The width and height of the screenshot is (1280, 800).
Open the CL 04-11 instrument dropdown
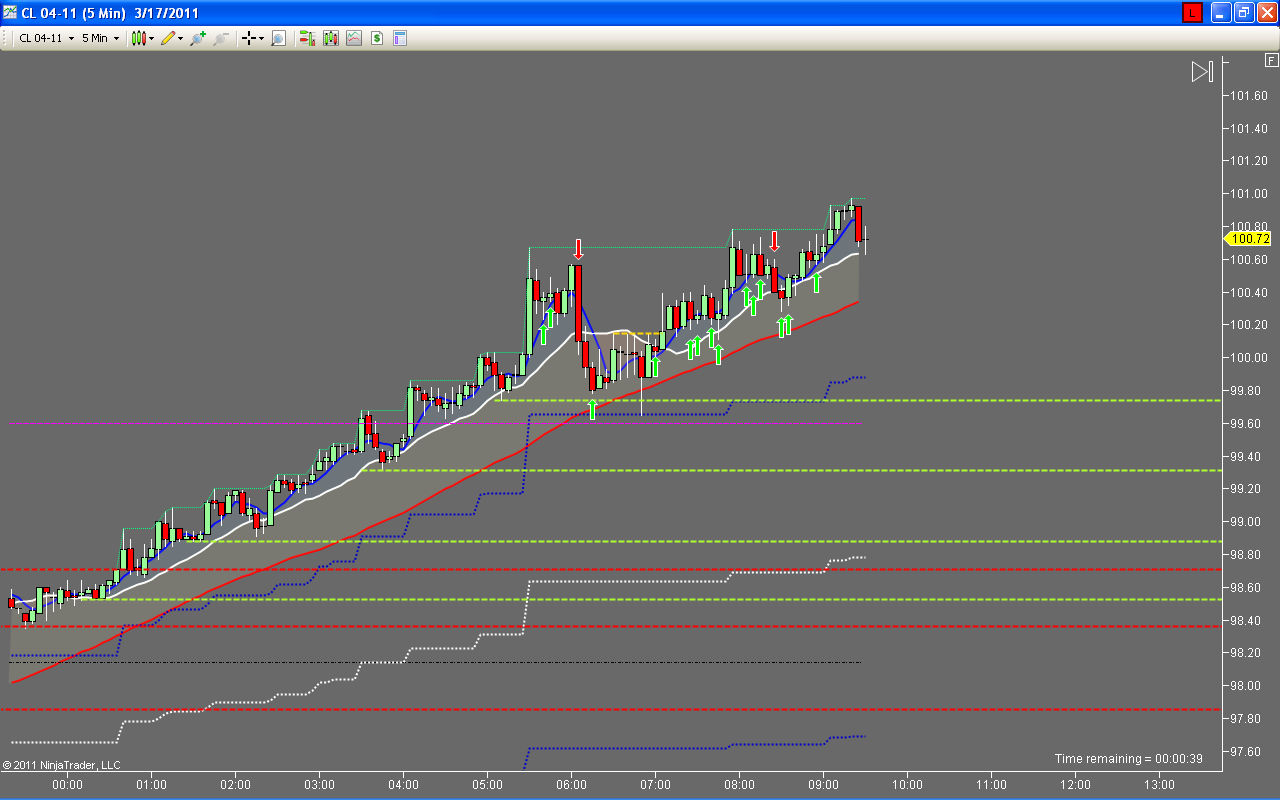tap(46, 38)
